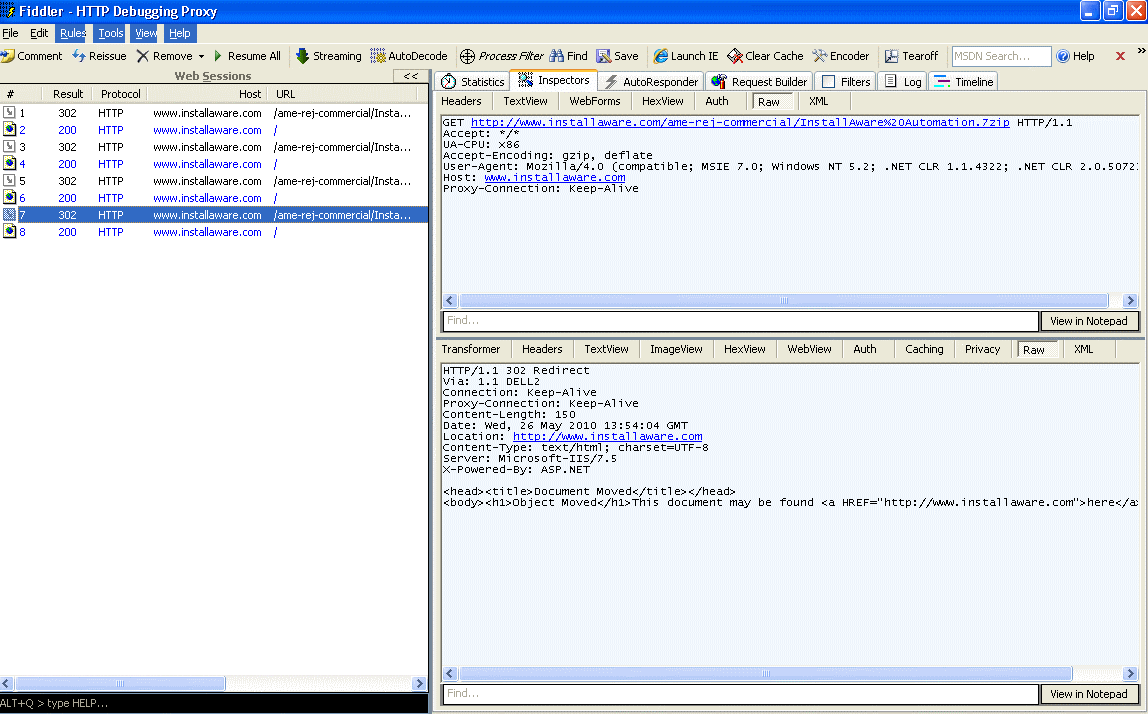
Task: Click the Tearoff icon
Action: click(891, 56)
